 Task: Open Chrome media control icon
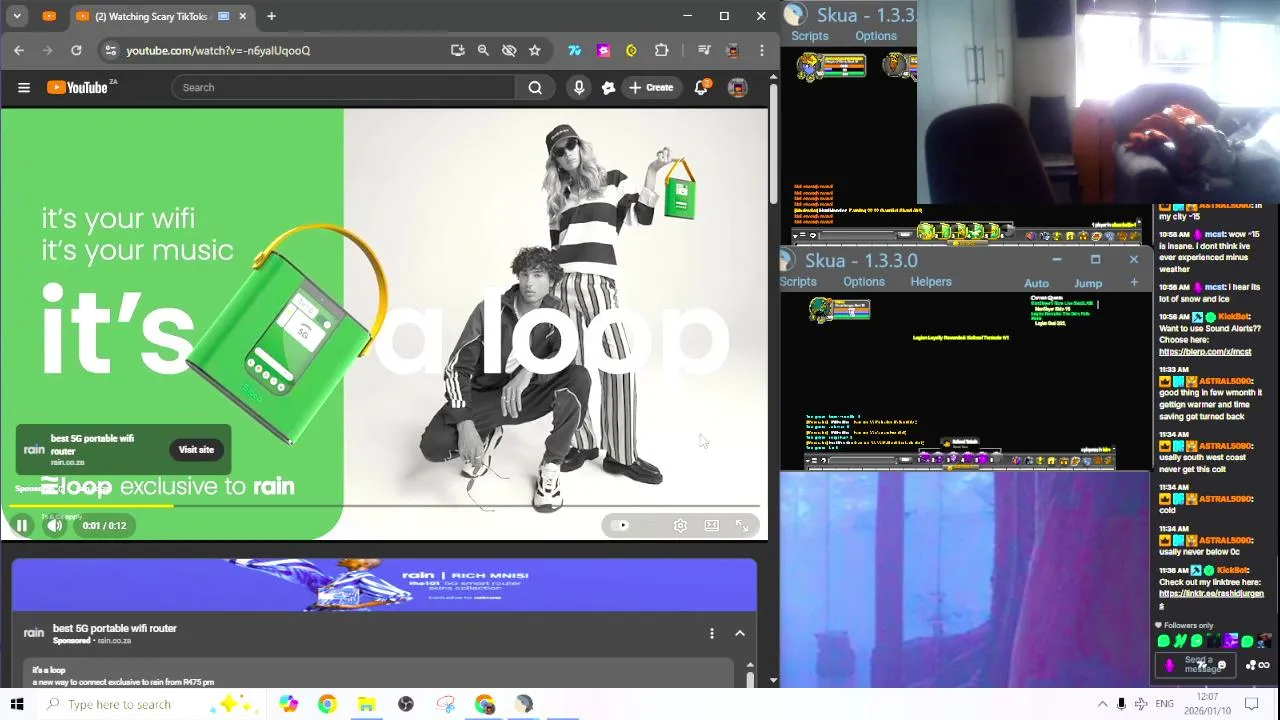[x=704, y=50]
